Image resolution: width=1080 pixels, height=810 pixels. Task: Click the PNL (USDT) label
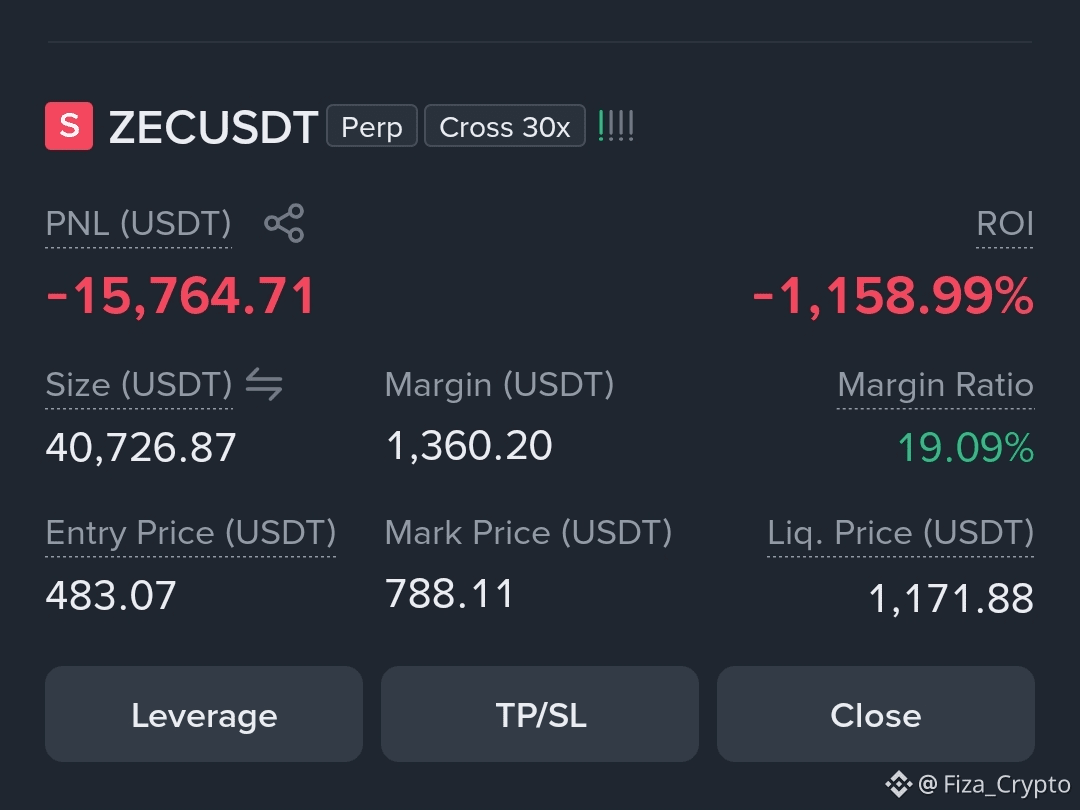pyautogui.click(x=138, y=224)
